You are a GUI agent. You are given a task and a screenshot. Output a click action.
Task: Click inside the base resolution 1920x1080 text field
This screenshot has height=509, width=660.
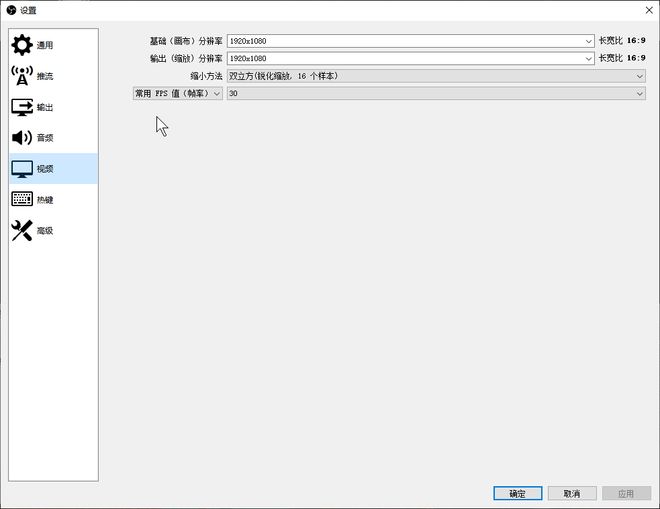400,41
